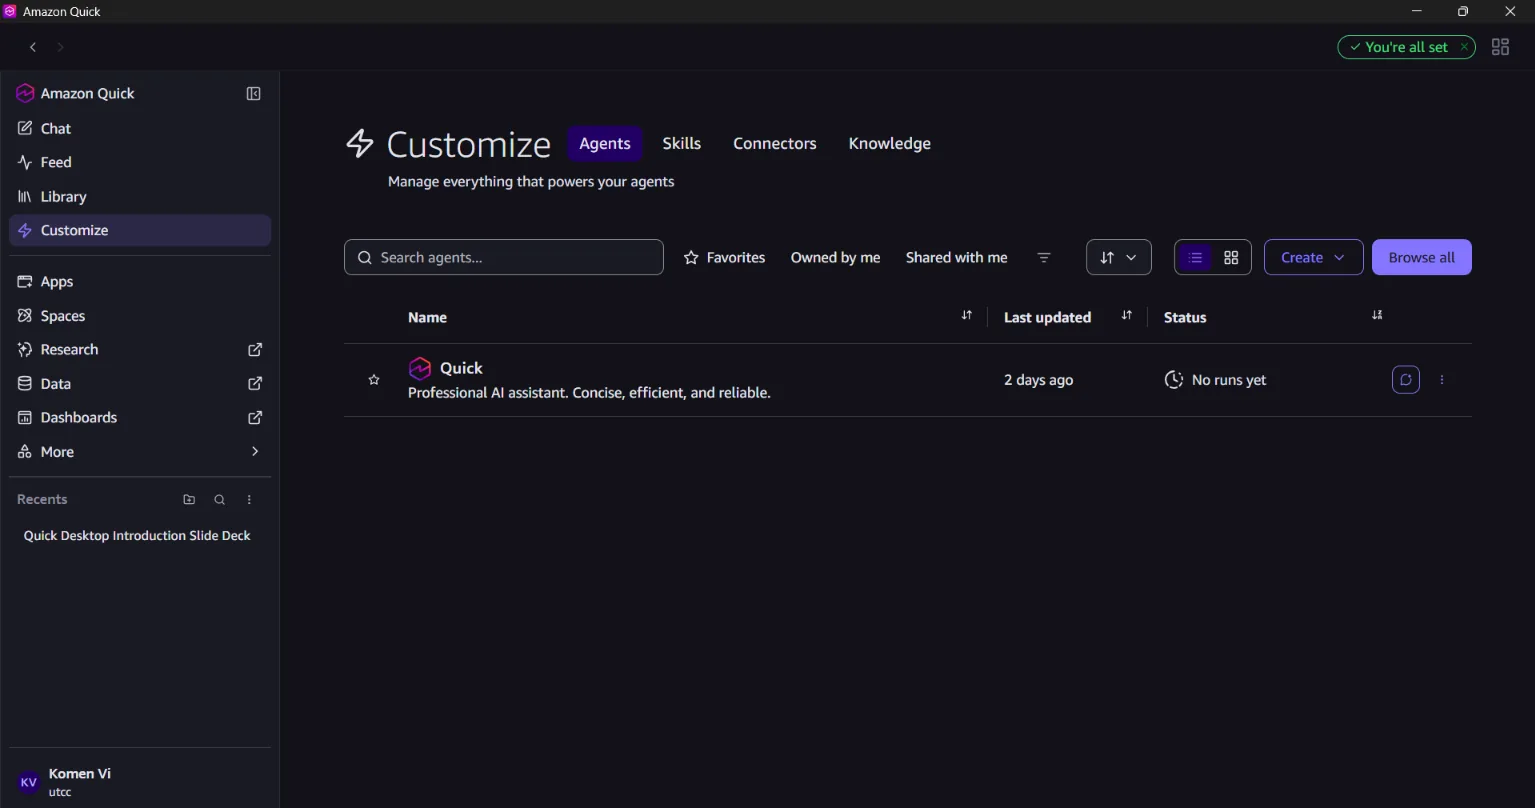Screen dimensions: 1535x808
Task: Filter by Shared with me
Action: pos(957,258)
